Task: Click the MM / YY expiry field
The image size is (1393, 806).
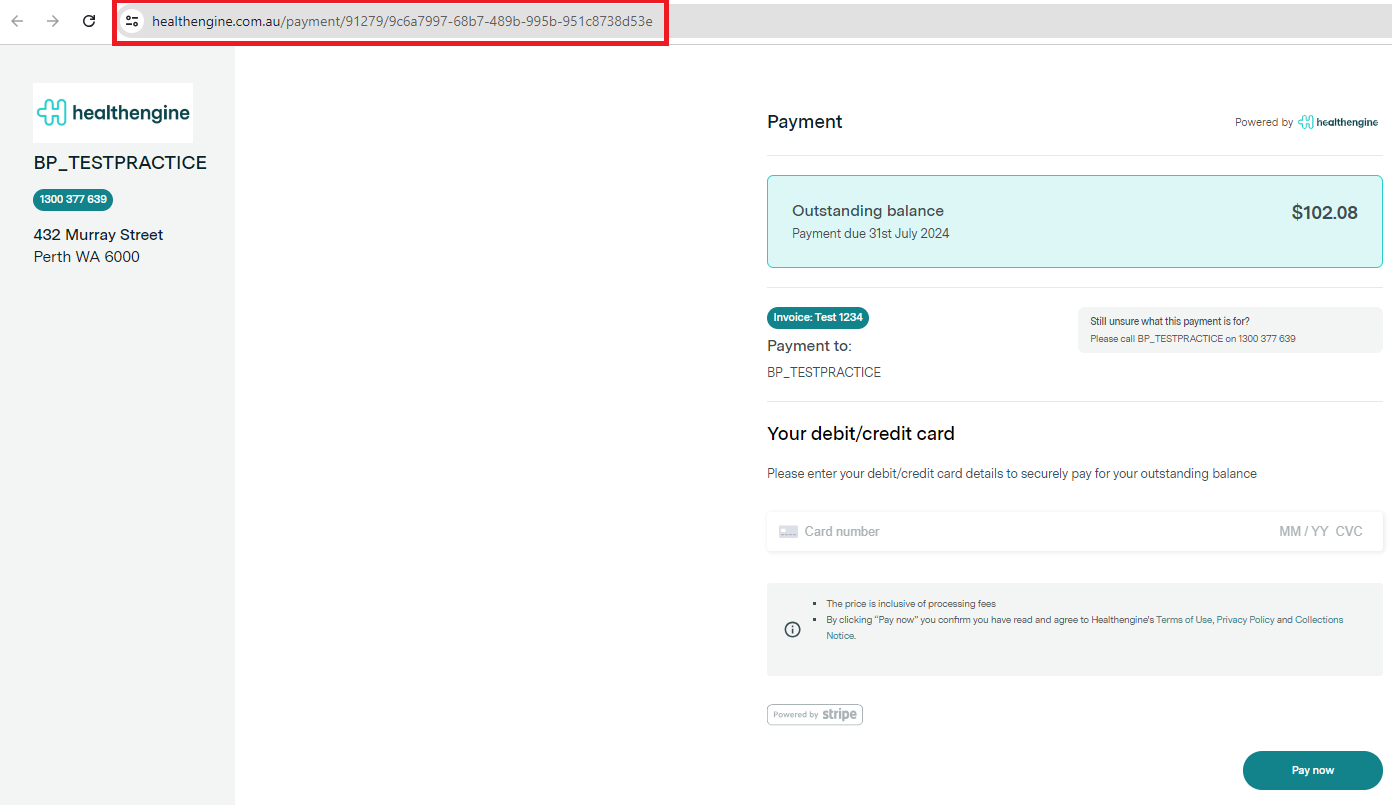Action: 1303,532
